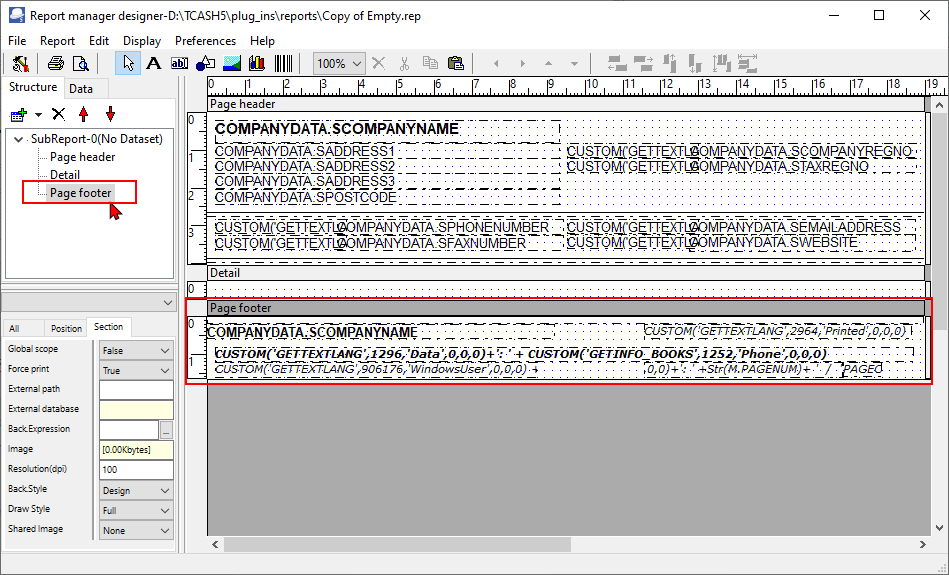Image resolution: width=949 pixels, height=575 pixels.
Task: Collapse the SubReport-0 tree node
Action: coord(19,139)
